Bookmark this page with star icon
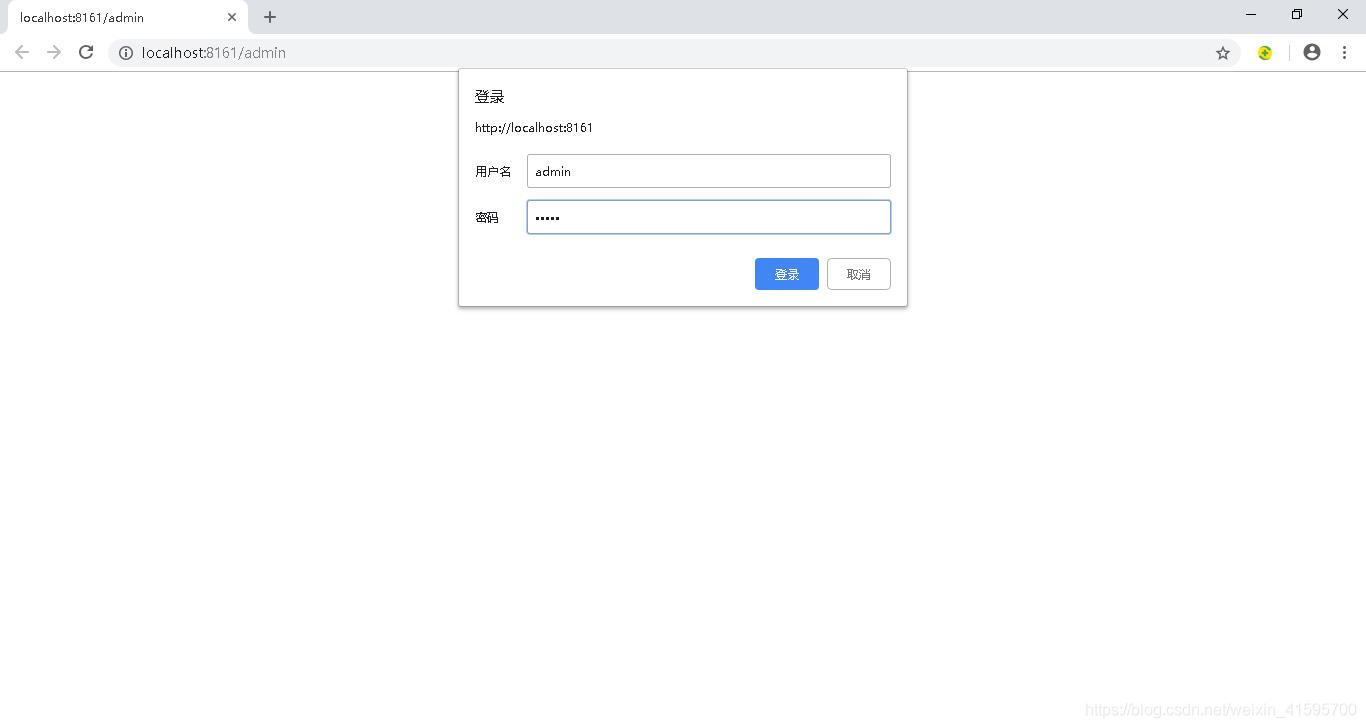 point(1222,53)
